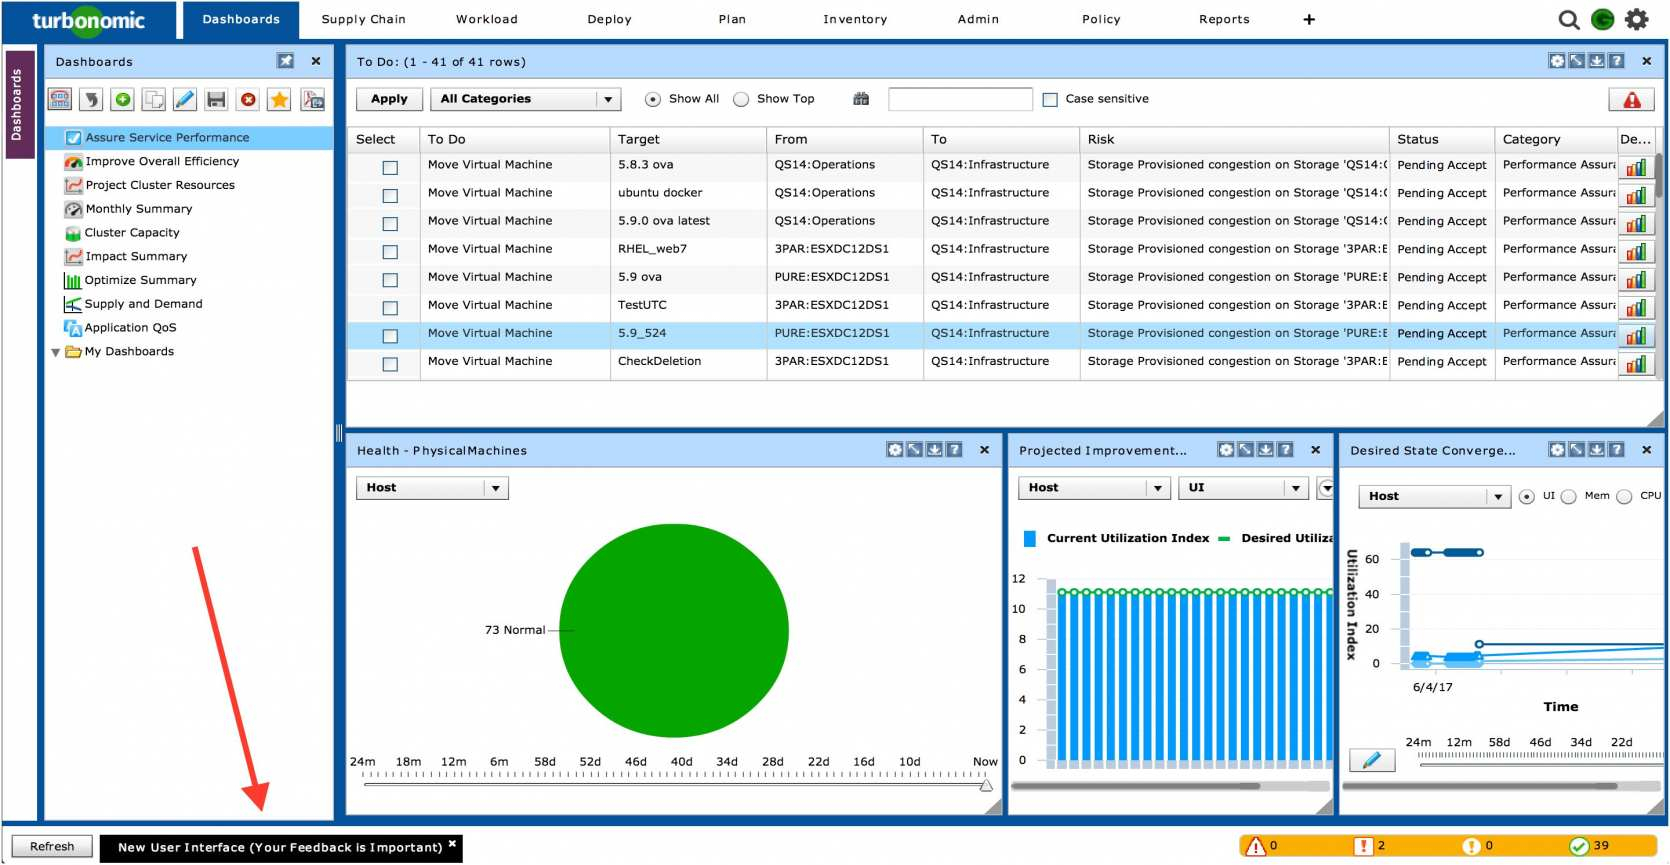Switch to the Supply Chain tab
Viewport: 1670px width, 865px height.
(x=363, y=19)
